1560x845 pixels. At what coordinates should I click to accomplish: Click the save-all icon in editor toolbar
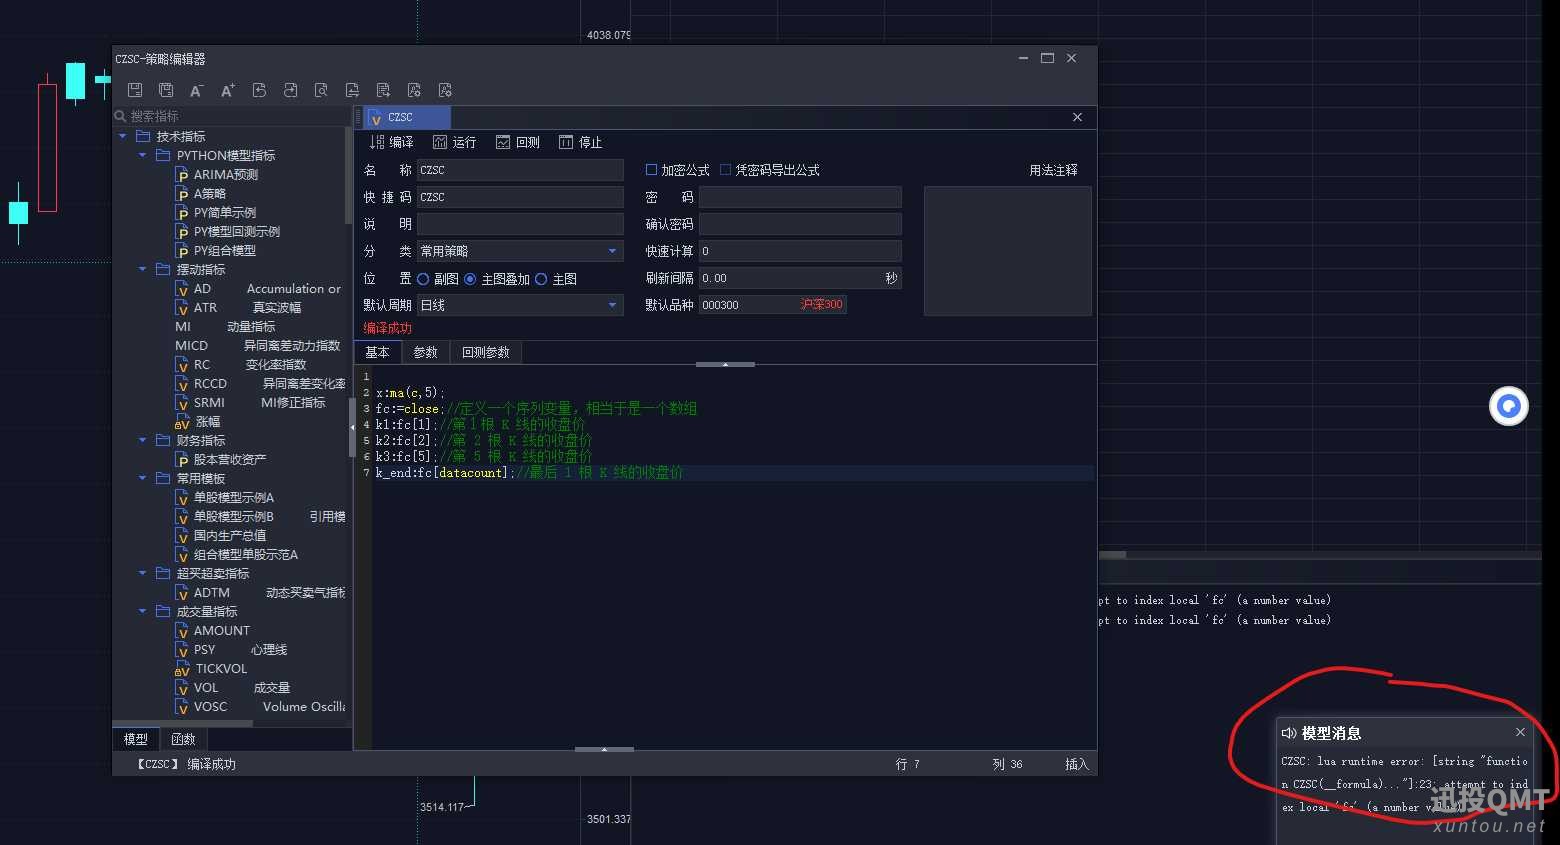166,90
